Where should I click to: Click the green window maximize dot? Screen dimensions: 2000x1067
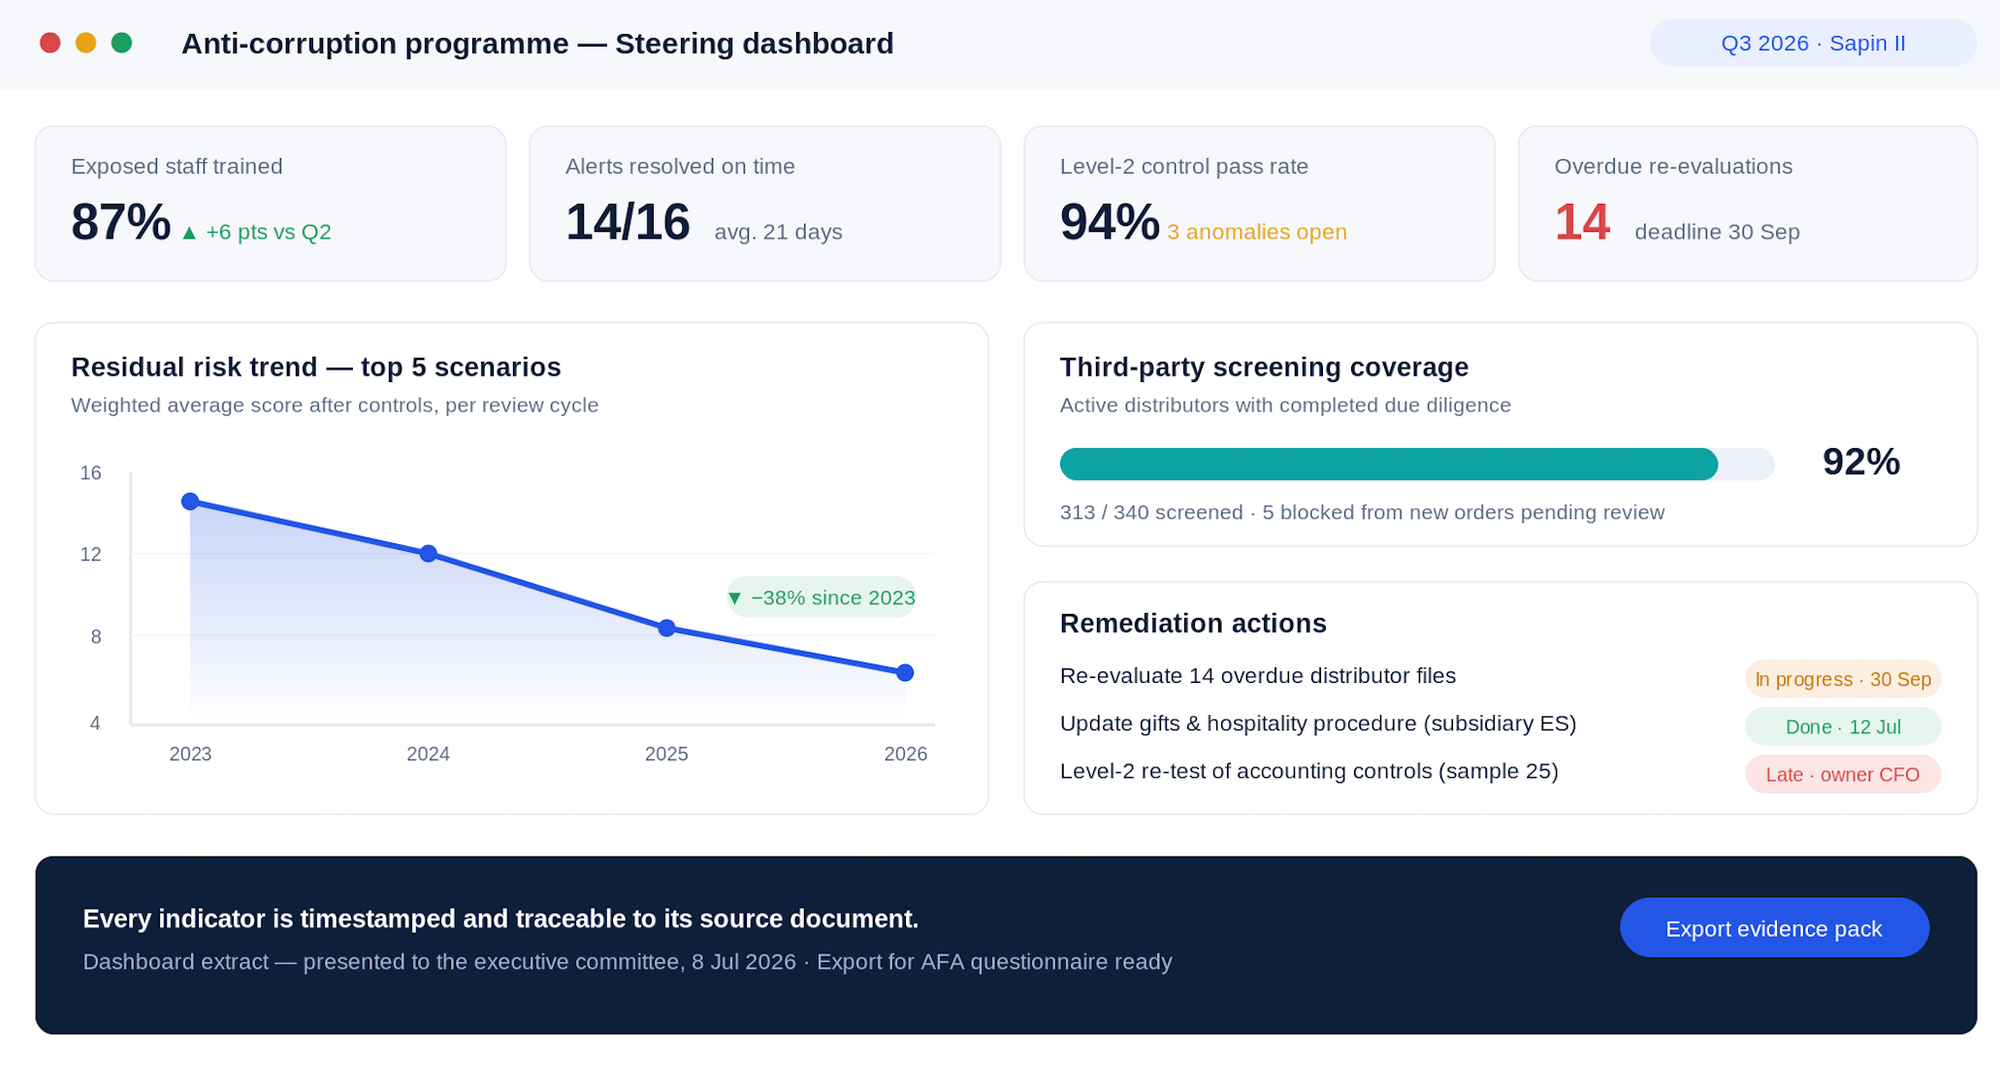coord(122,43)
